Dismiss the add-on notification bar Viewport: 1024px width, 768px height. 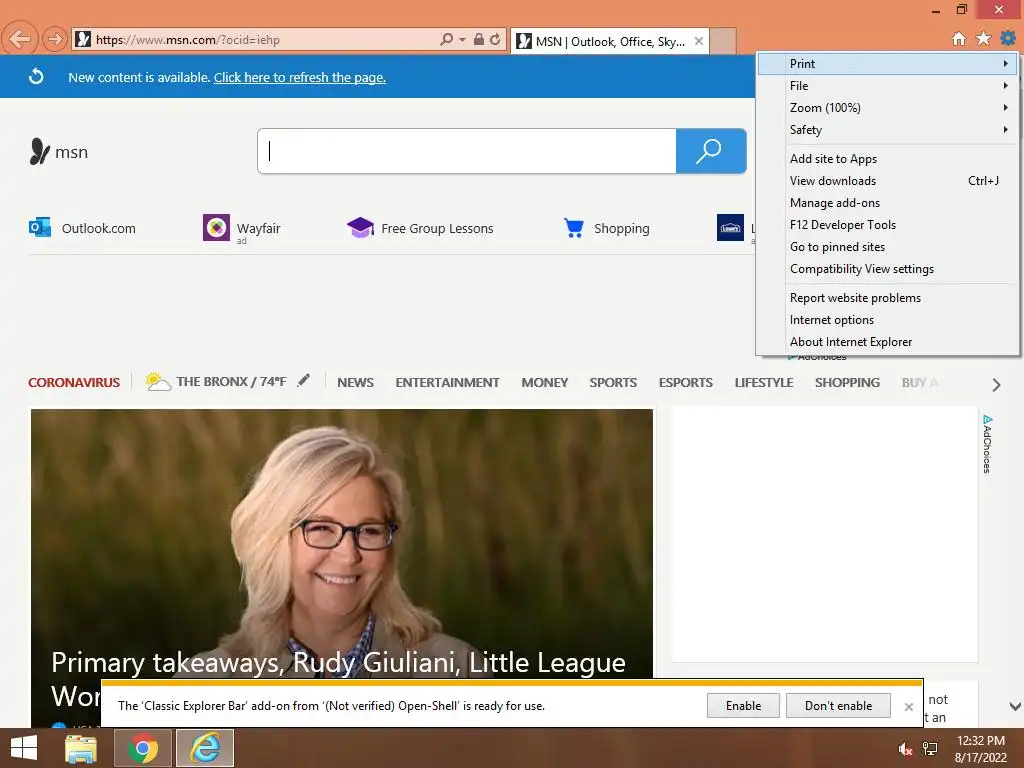(x=908, y=707)
